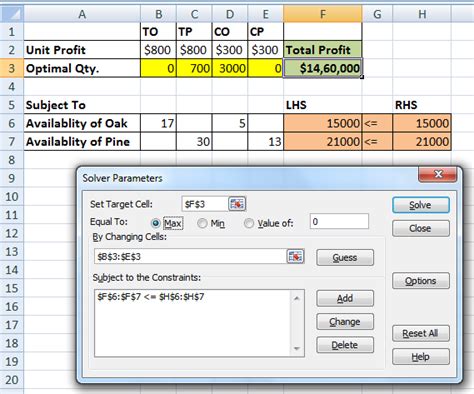
Task: Select column E header
Action: (x=265, y=14)
